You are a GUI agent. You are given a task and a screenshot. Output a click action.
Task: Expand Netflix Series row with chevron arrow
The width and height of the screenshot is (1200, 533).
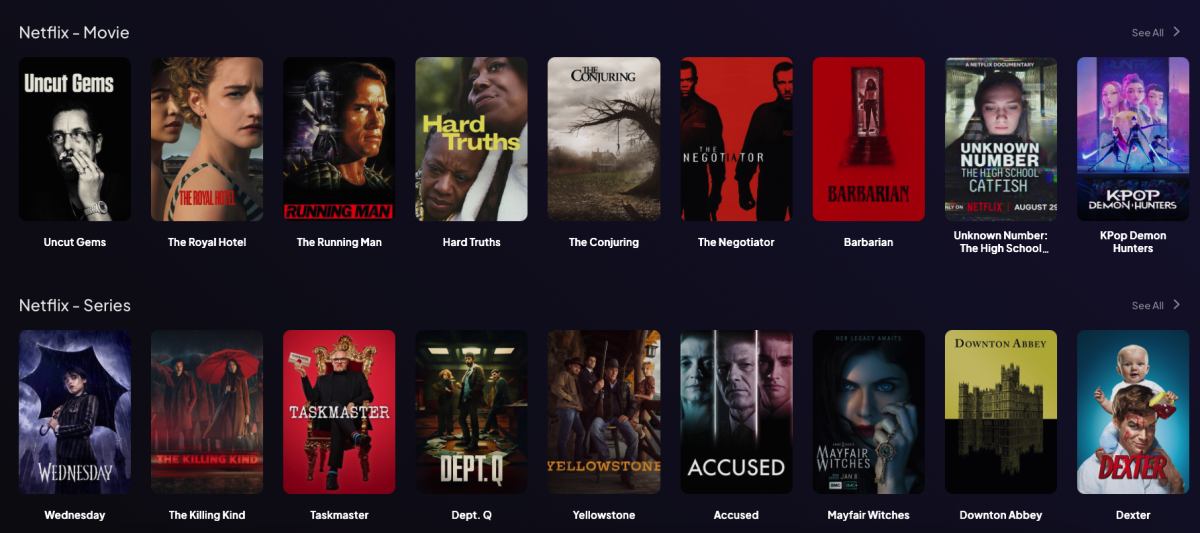point(1177,305)
